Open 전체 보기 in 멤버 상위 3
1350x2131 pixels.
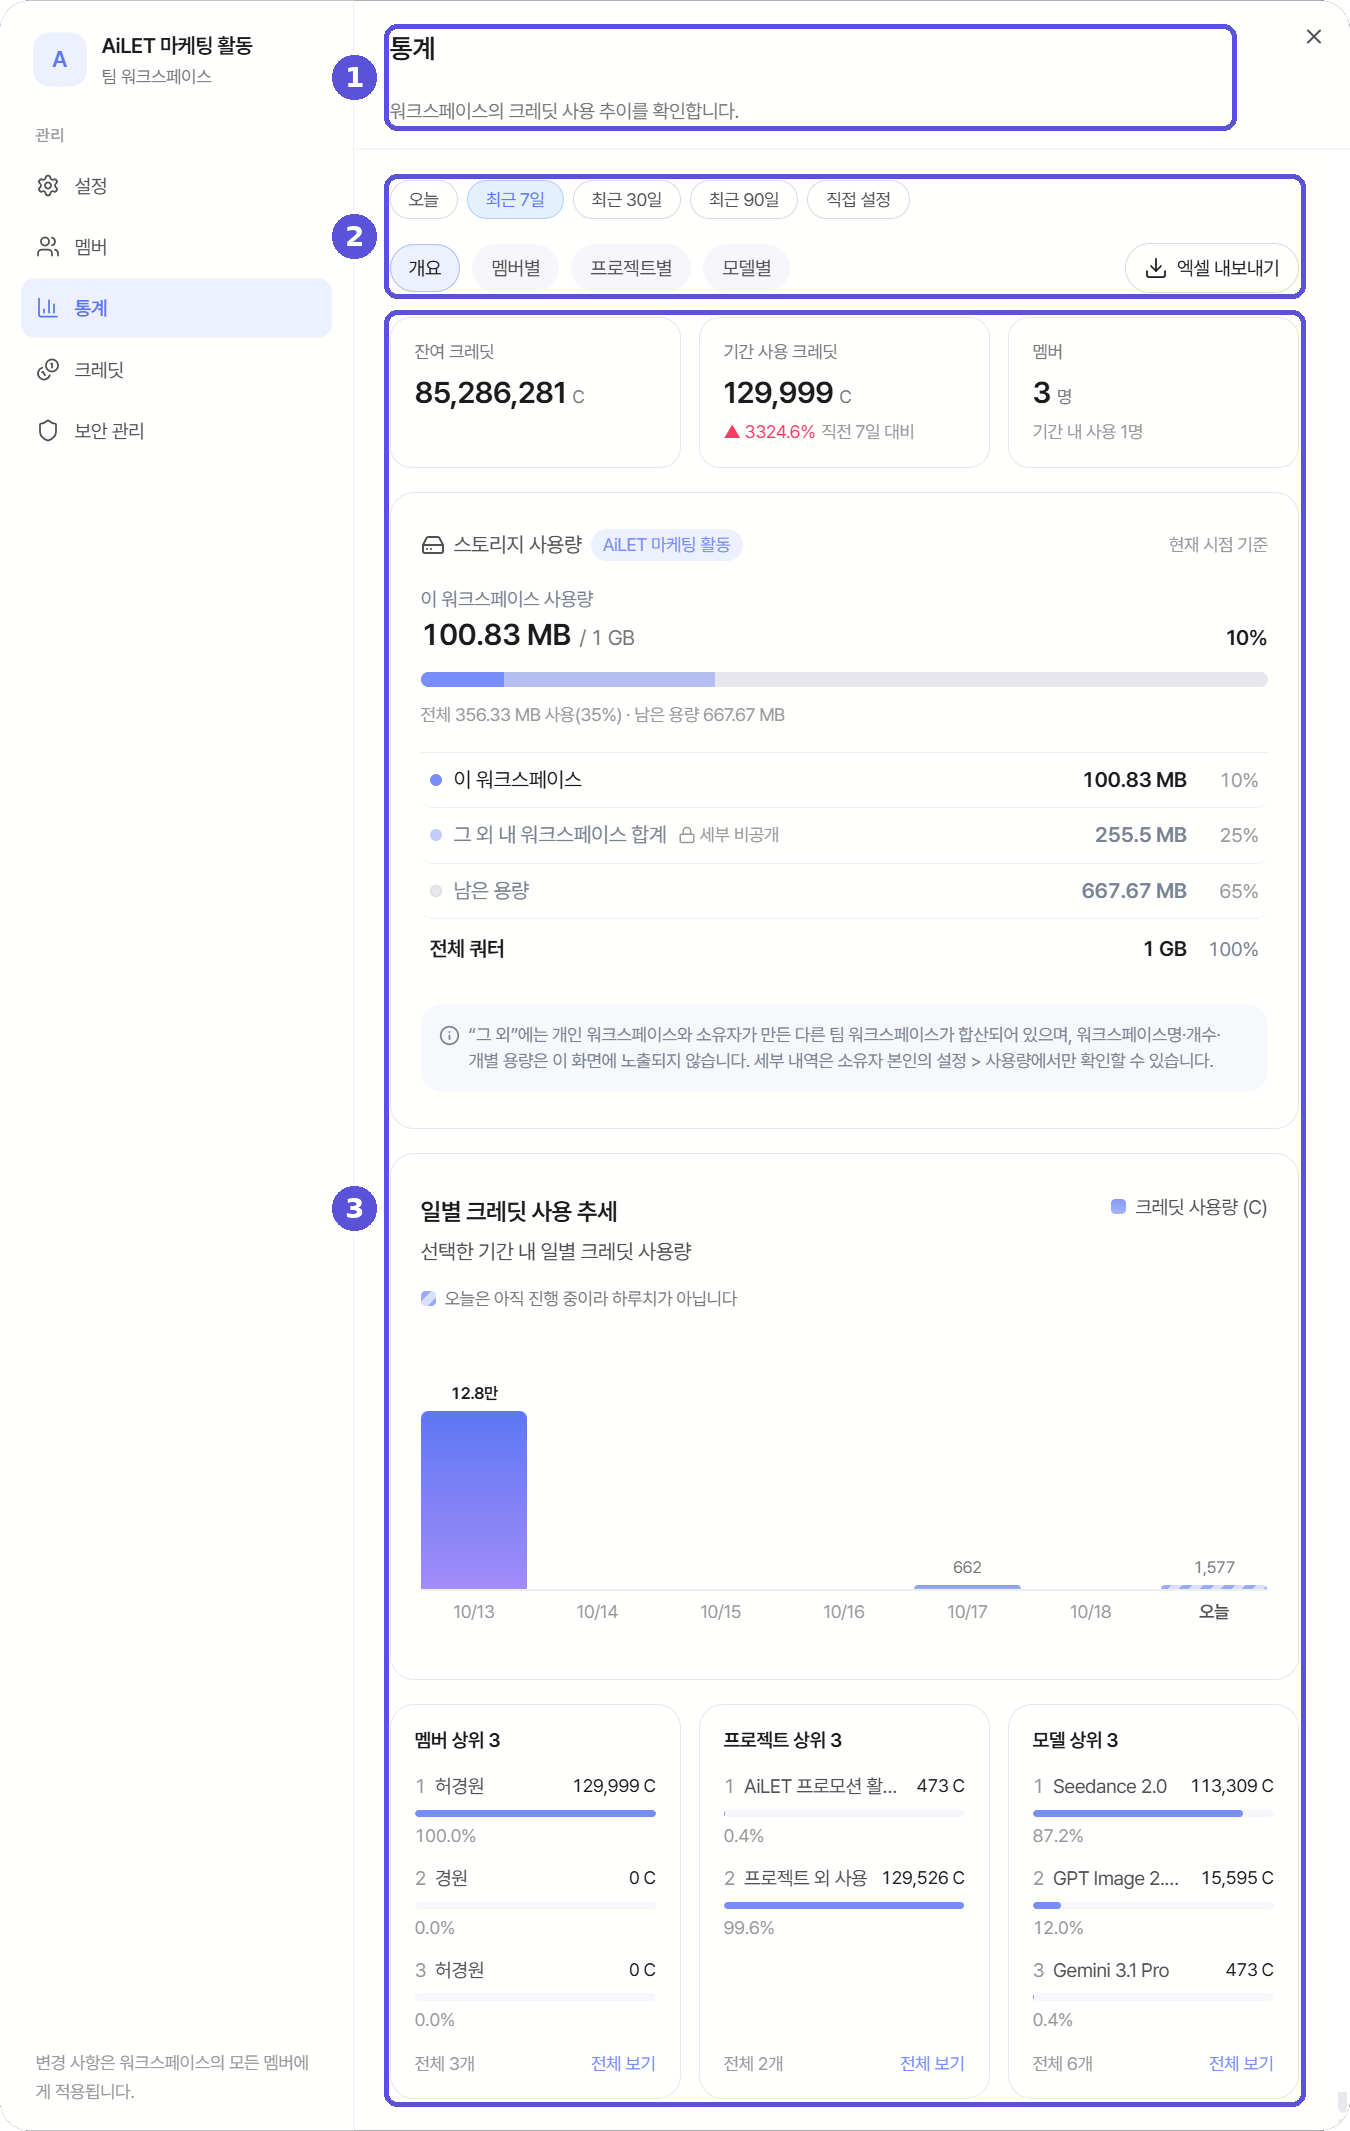click(623, 2063)
